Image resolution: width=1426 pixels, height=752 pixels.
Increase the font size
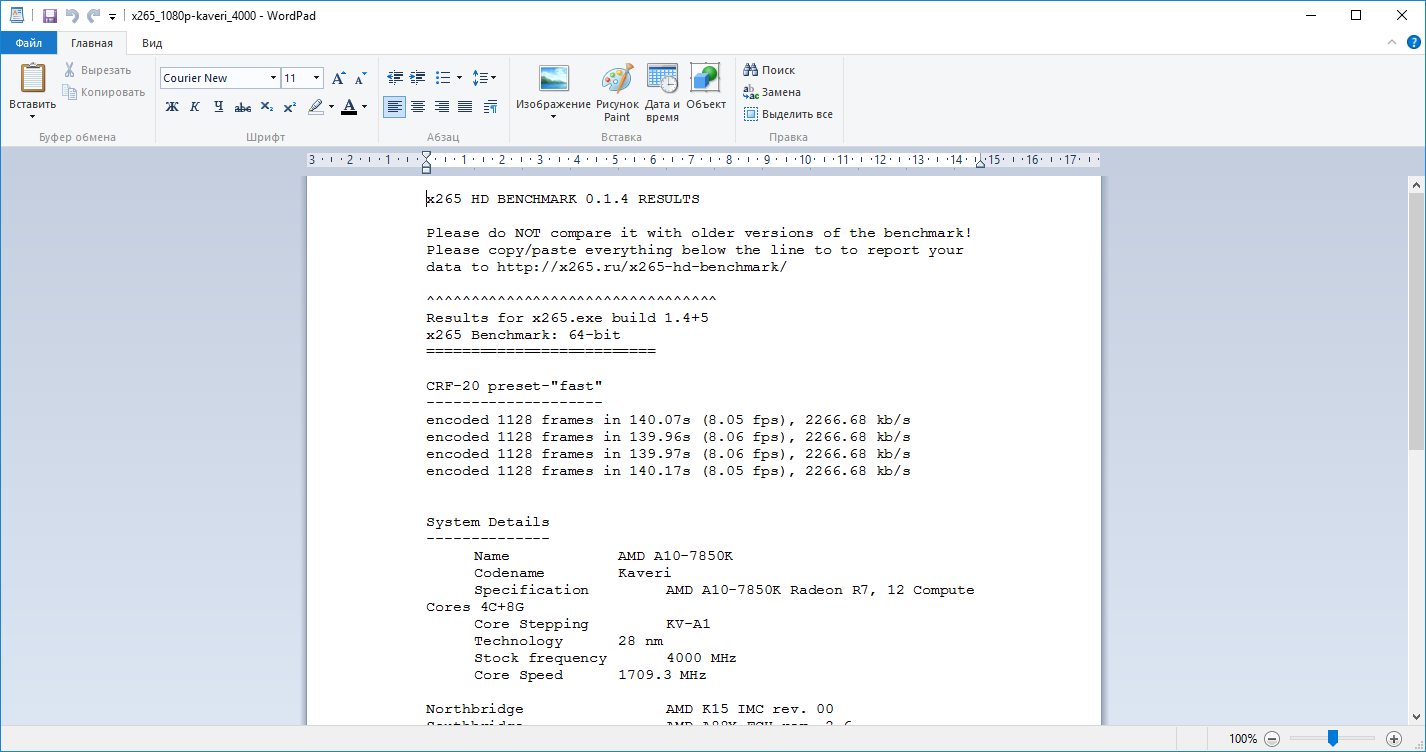point(339,78)
